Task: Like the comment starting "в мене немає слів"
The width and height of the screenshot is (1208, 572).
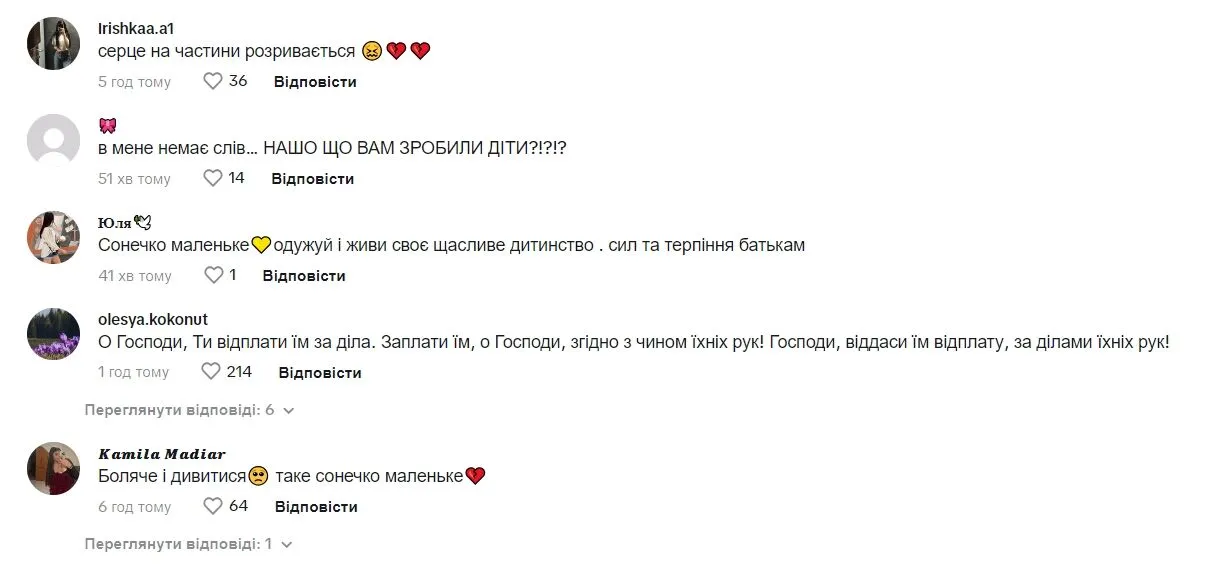Action: 213,178
